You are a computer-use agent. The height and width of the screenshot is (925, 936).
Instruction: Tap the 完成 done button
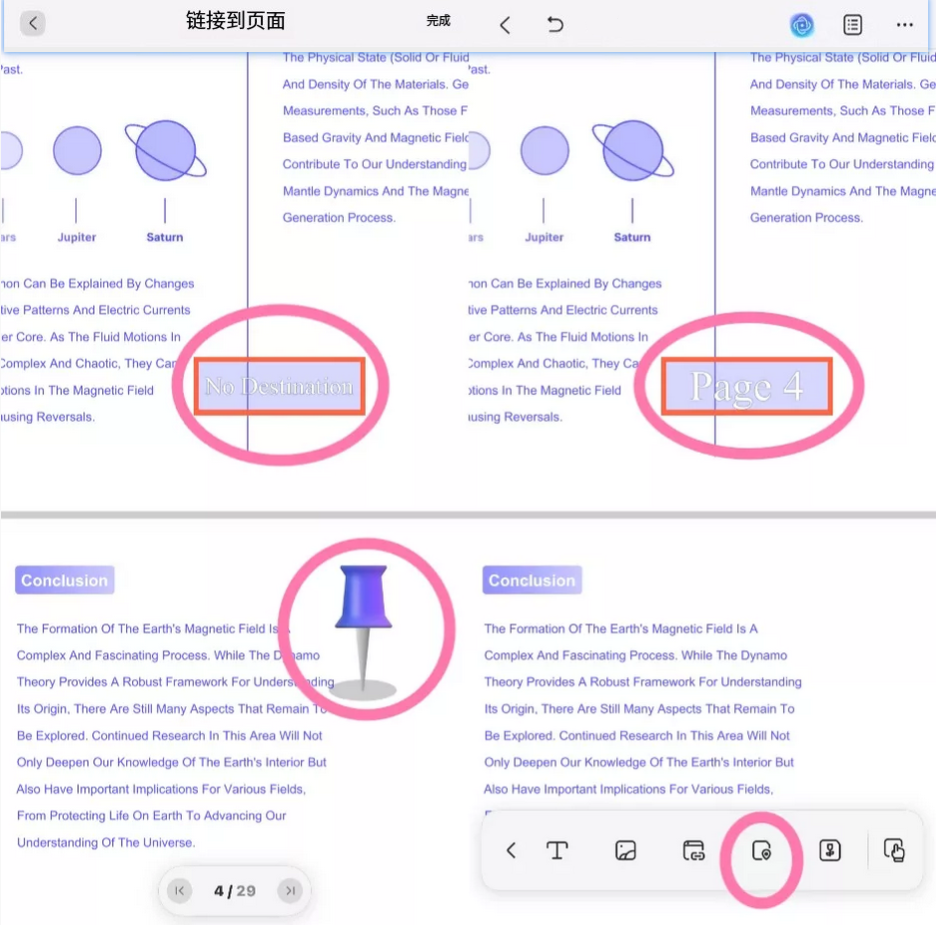point(438,21)
